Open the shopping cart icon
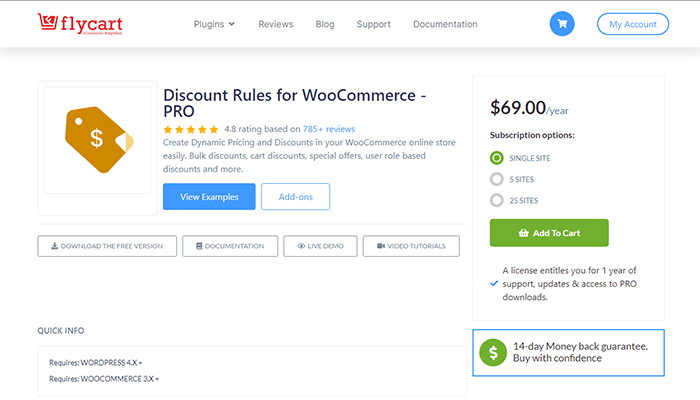This screenshot has width=700, height=400. (x=562, y=24)
